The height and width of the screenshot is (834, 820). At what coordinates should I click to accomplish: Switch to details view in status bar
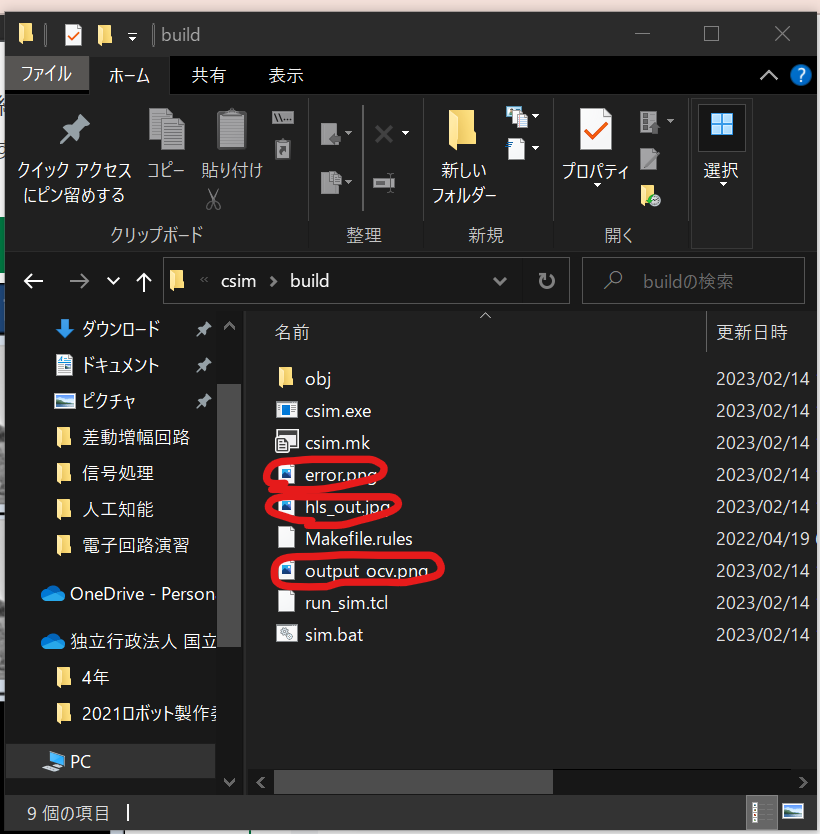tap(762, 812)
